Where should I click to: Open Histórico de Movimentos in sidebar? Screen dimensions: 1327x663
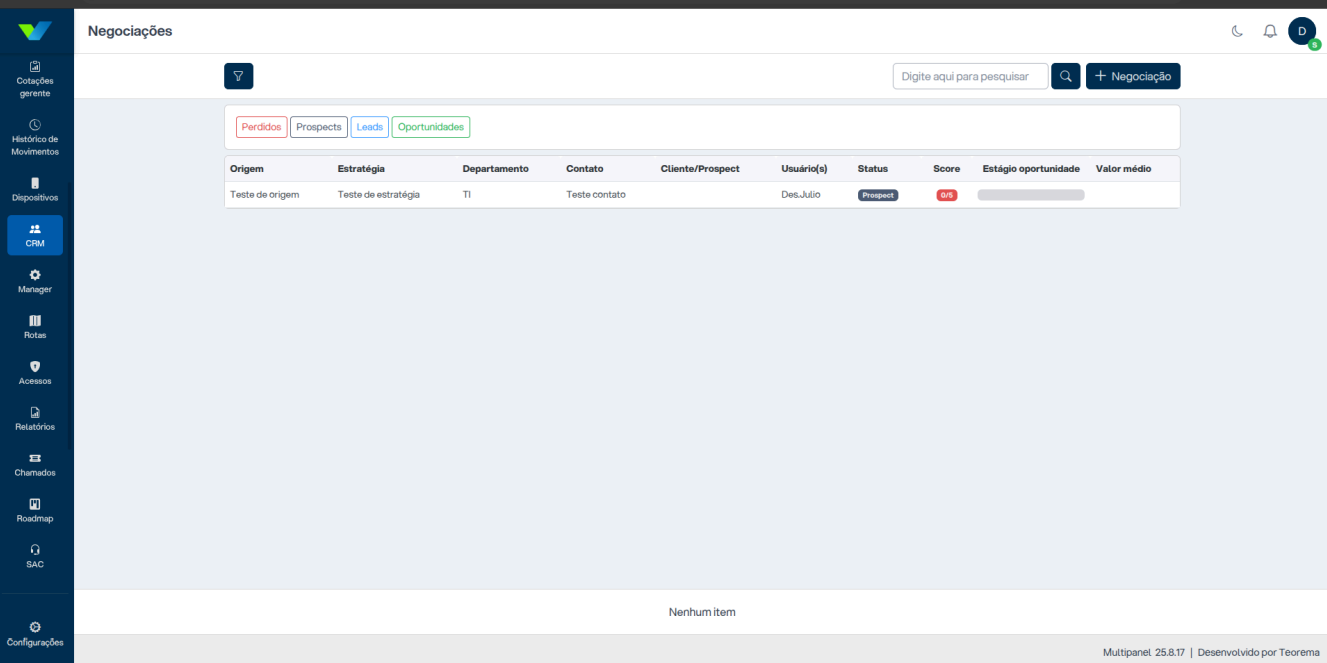35,138
